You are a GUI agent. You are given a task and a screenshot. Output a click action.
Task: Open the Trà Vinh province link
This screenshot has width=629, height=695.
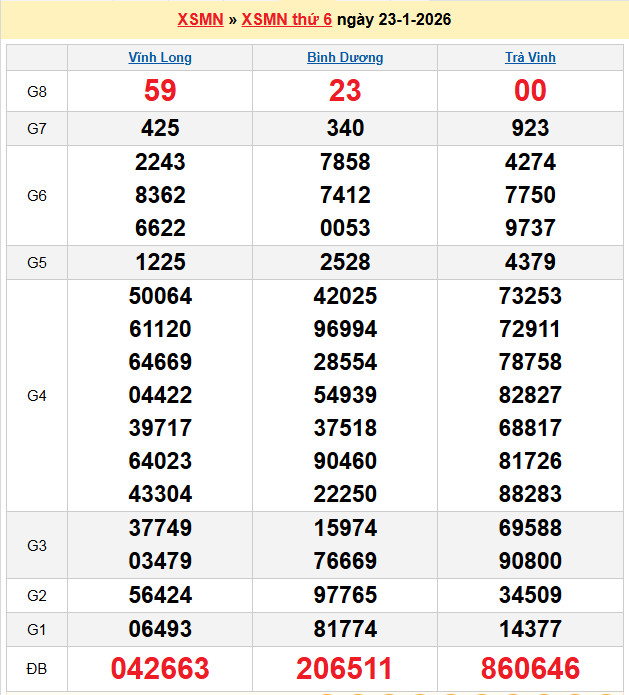point(530,58)
